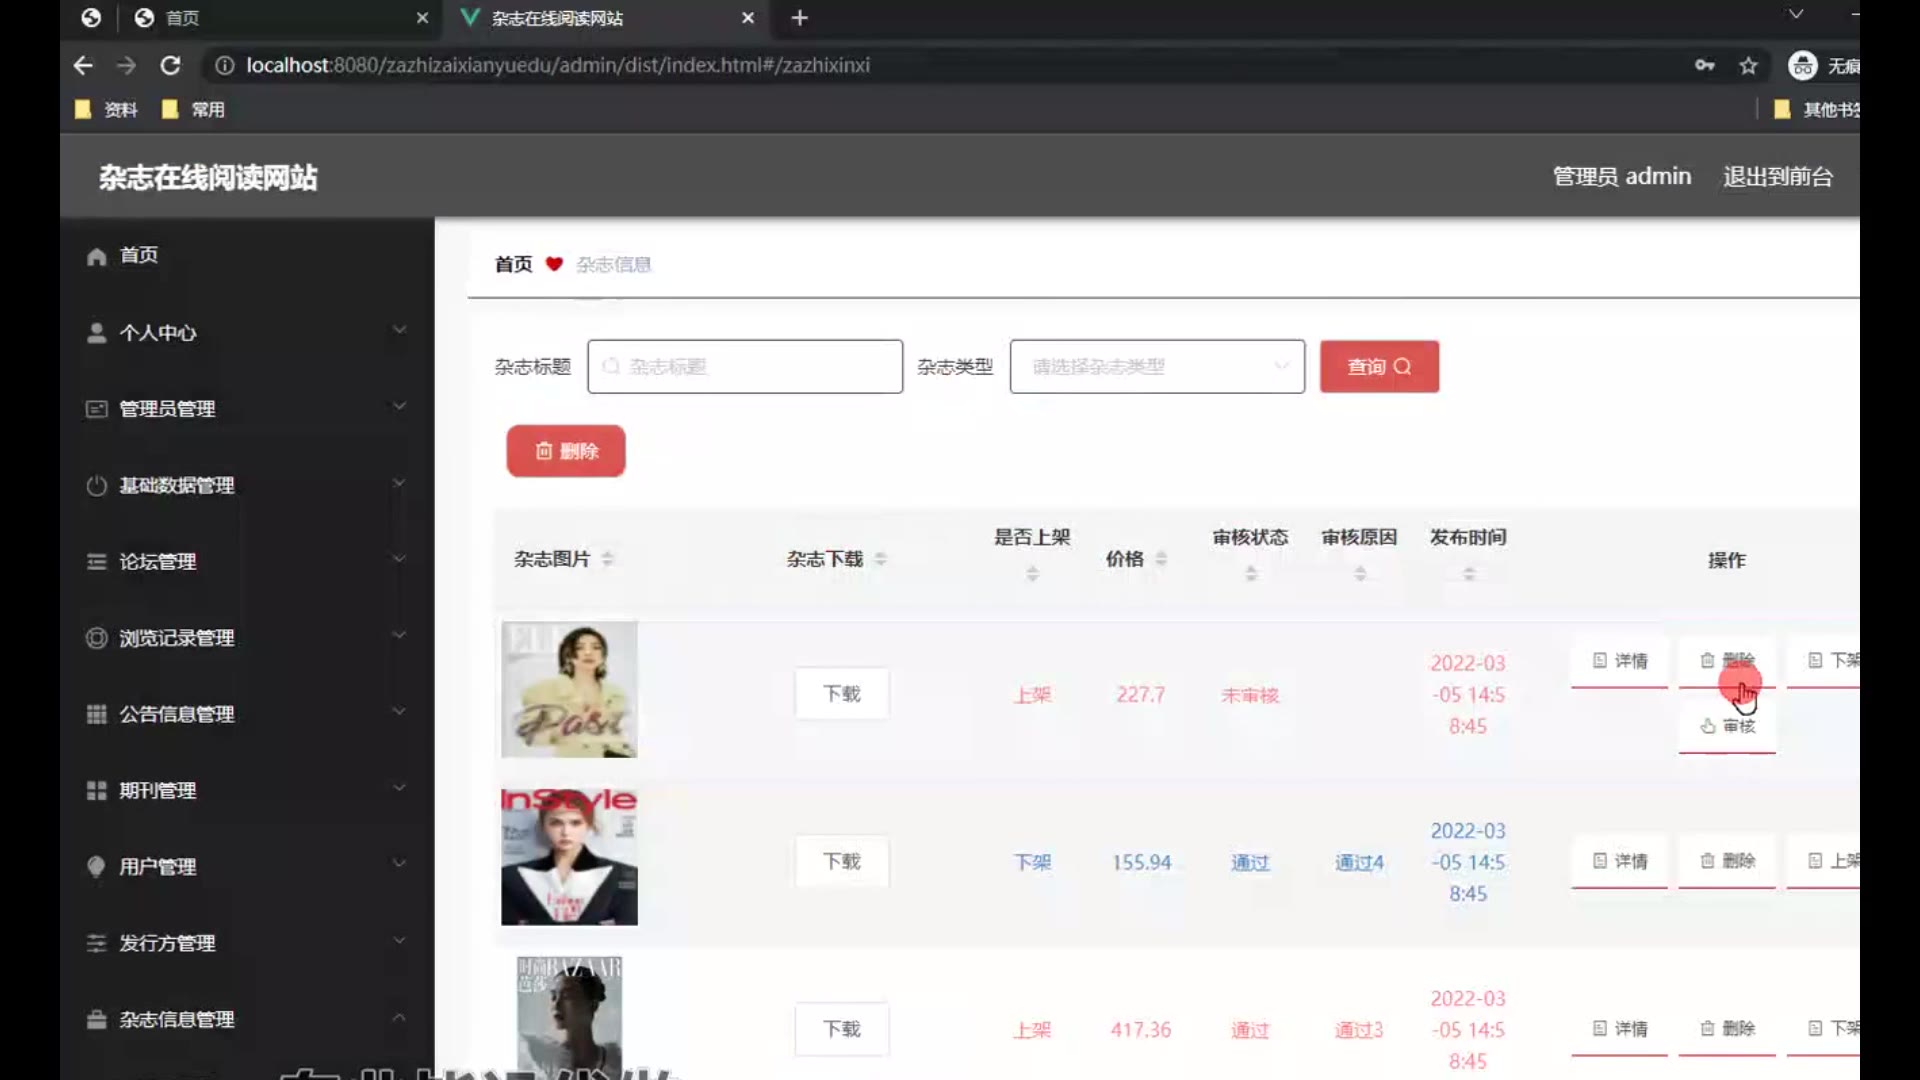Click the red 删除 batch delete button
The height and width of the screenshot is (1080, 1920).
566,452
